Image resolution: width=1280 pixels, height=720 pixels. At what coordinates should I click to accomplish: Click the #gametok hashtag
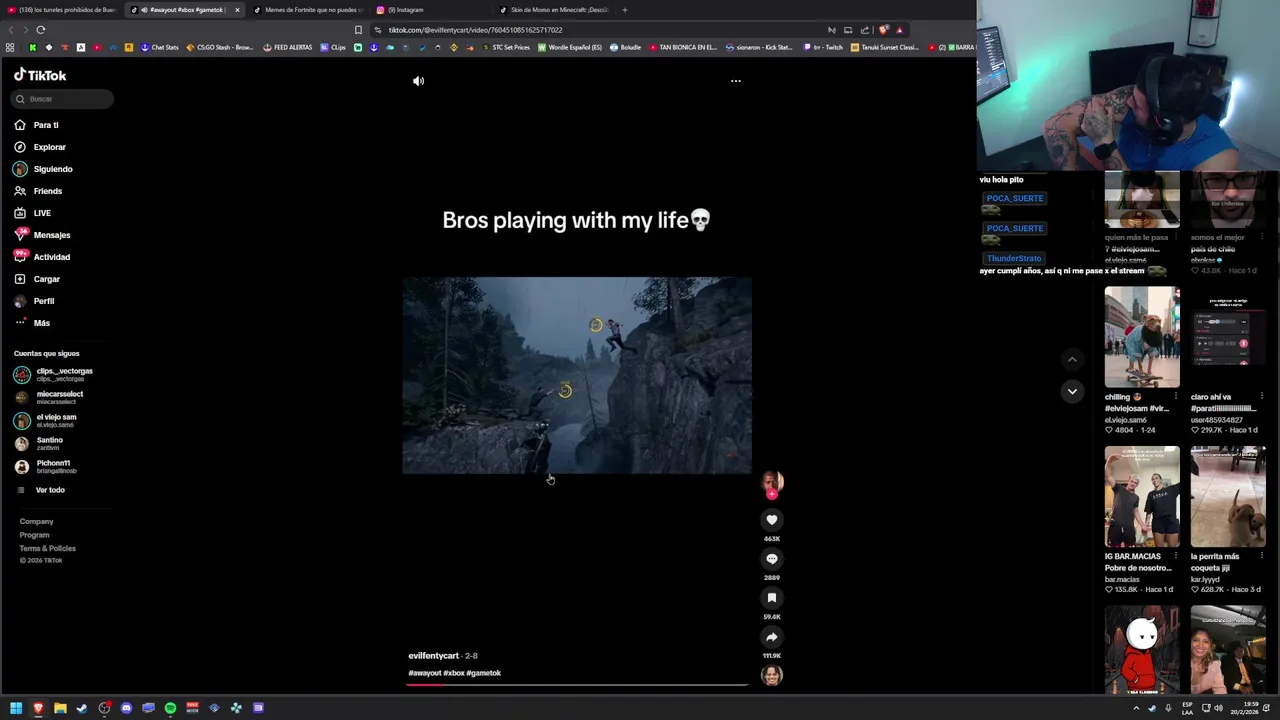484,673
